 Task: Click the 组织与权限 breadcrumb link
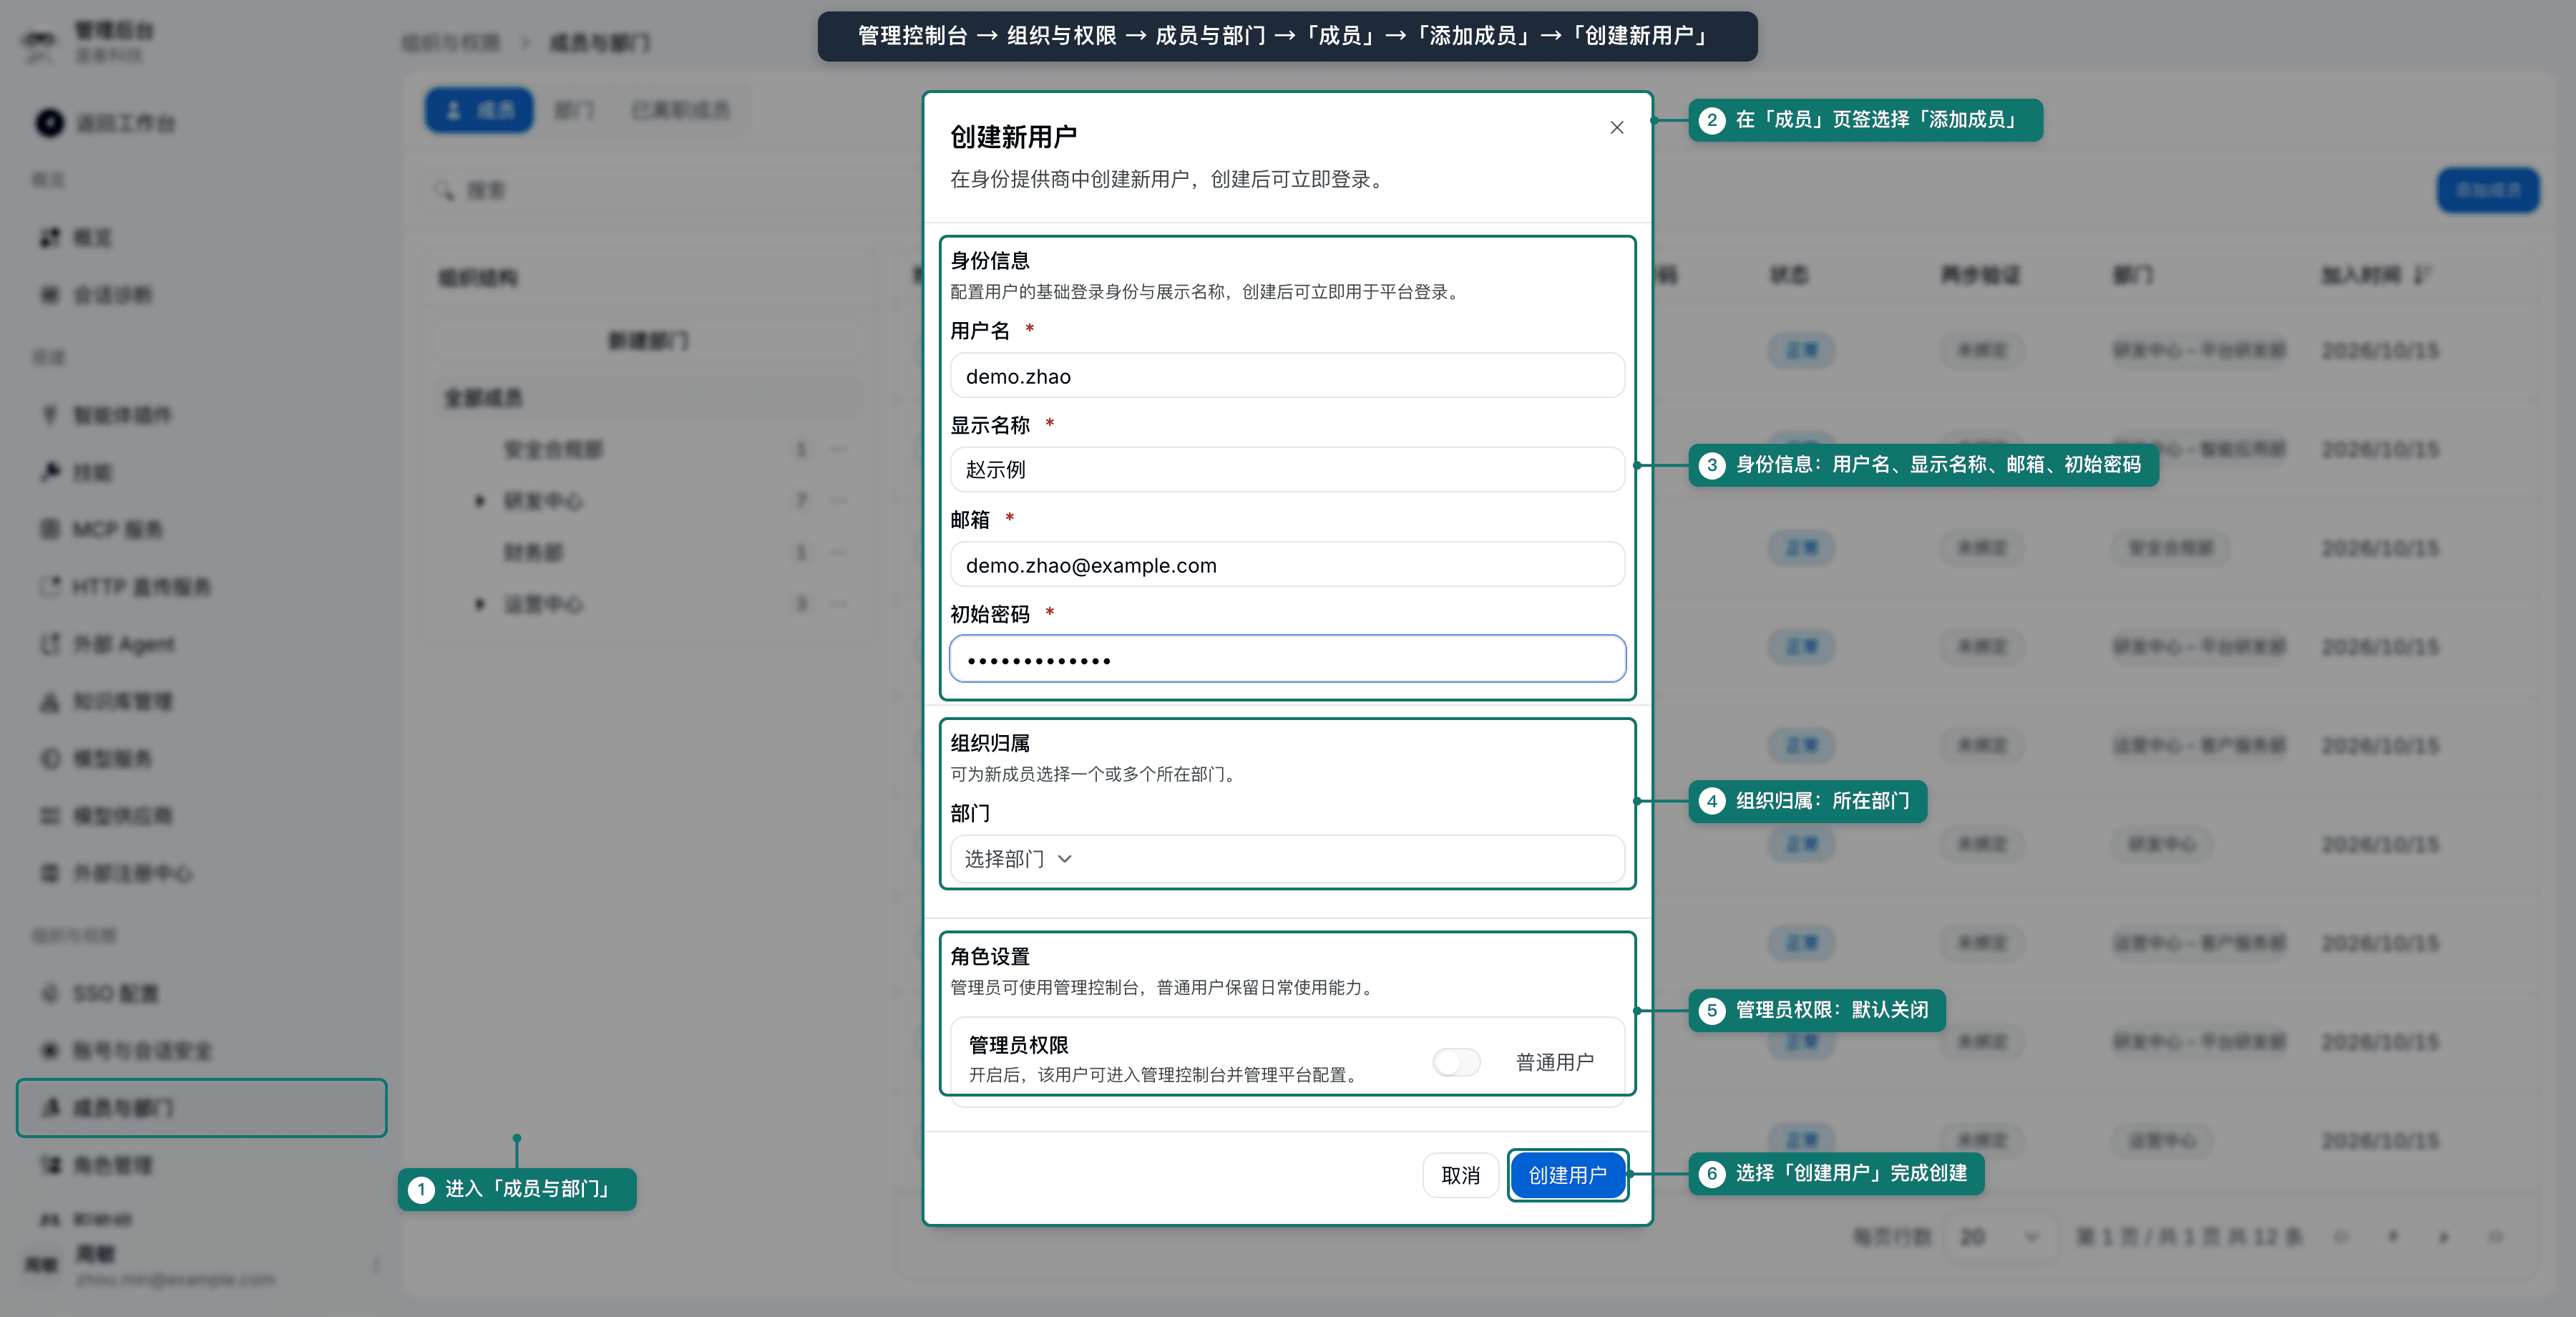[x=451, y=43]
